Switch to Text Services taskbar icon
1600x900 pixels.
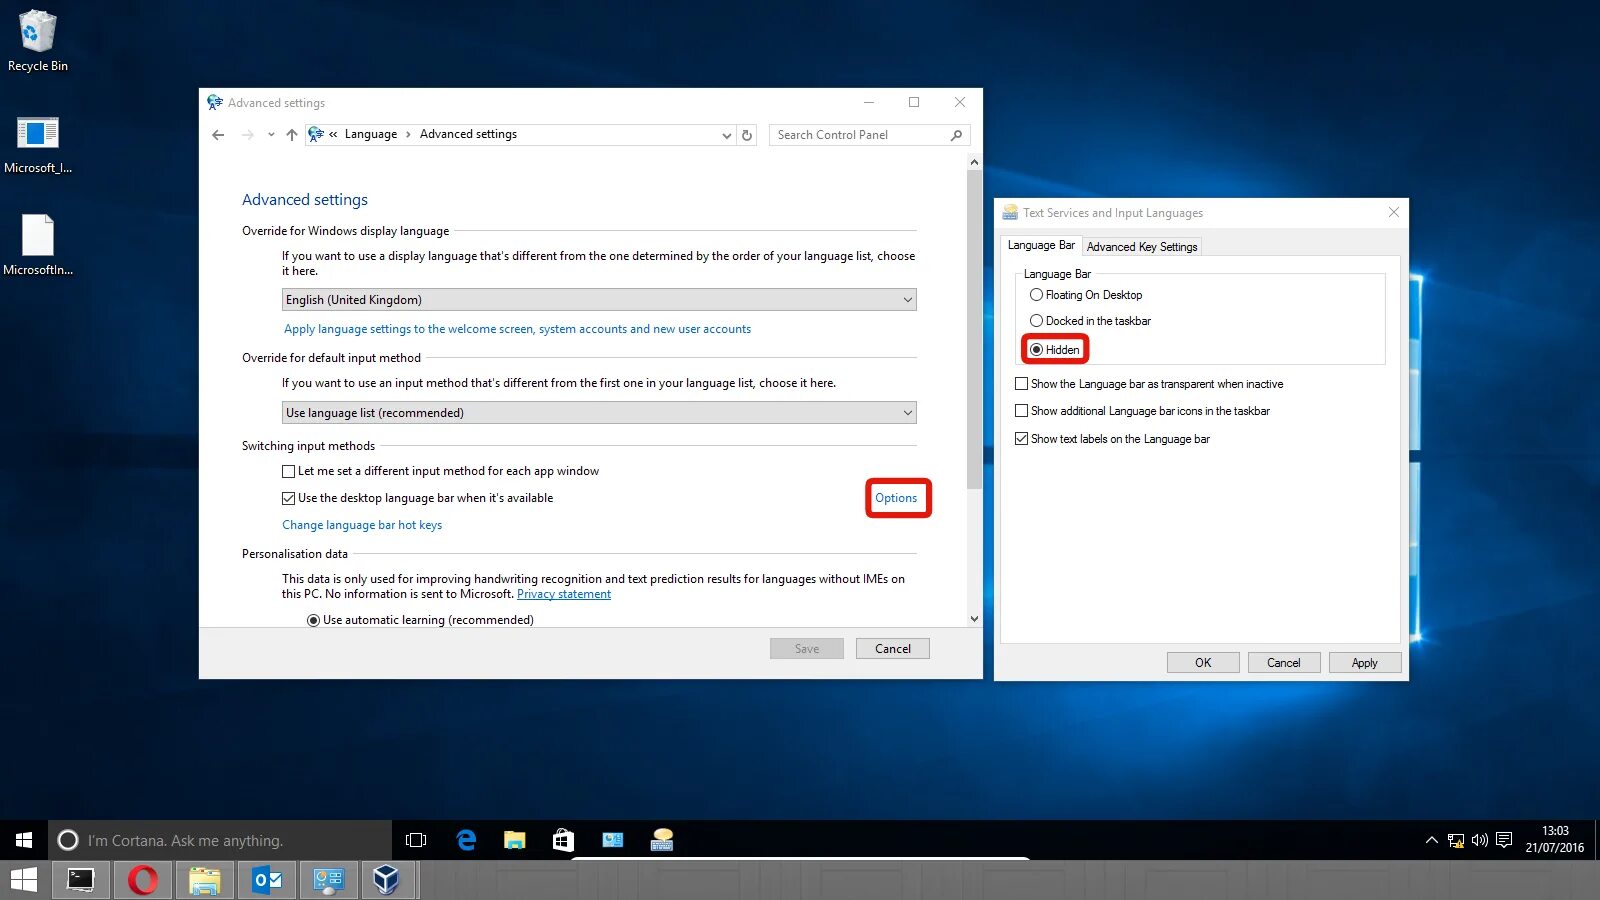(x=662, y=840)
